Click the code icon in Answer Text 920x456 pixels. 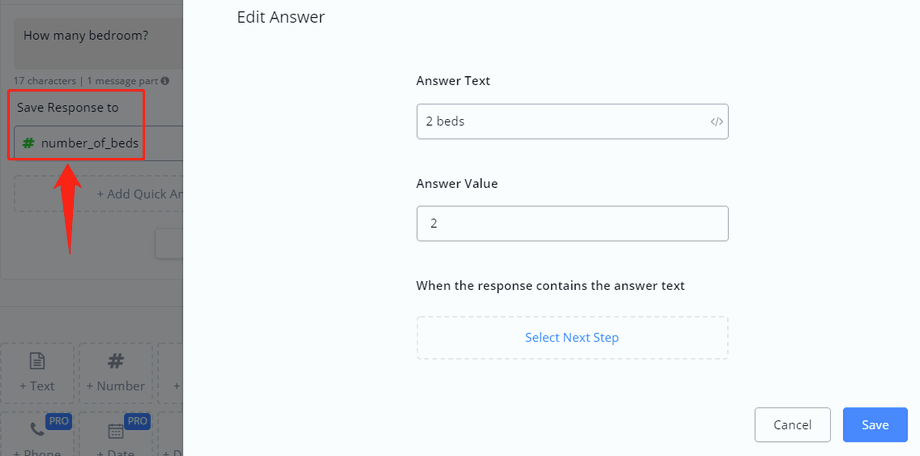pos(716,122)
